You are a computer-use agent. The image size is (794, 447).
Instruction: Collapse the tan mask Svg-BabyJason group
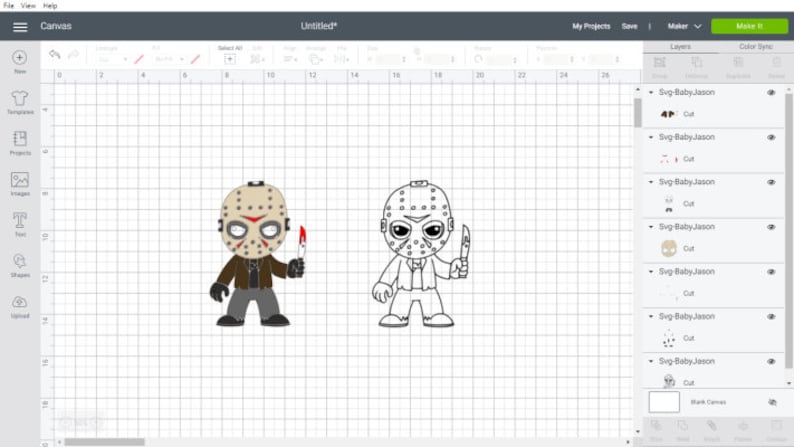pyautogui.click(x=651, y=227)
